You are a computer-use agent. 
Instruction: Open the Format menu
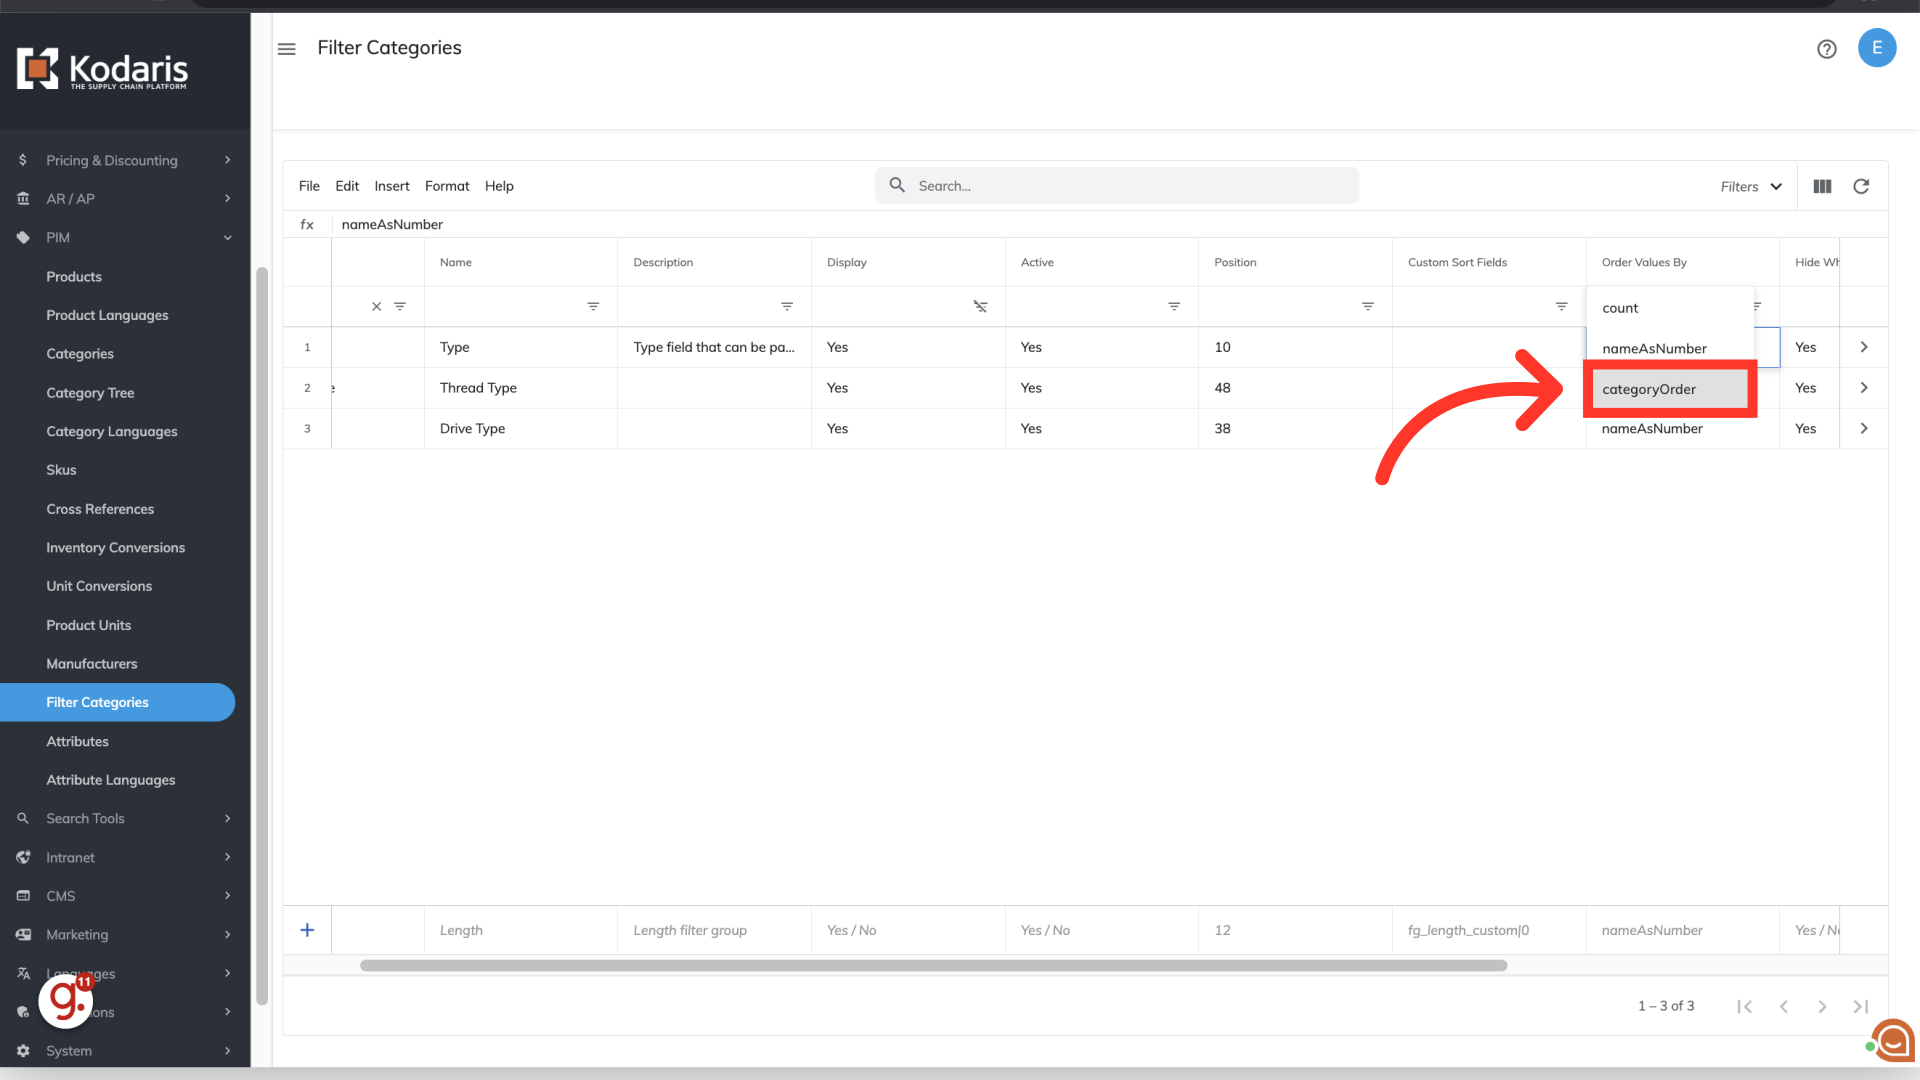[x=446, y=186]
